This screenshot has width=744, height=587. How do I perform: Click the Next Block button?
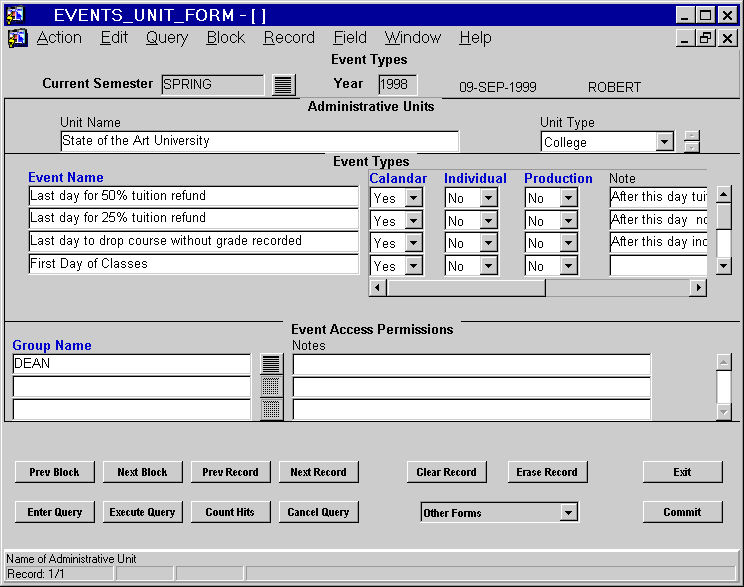click(142, 472)
